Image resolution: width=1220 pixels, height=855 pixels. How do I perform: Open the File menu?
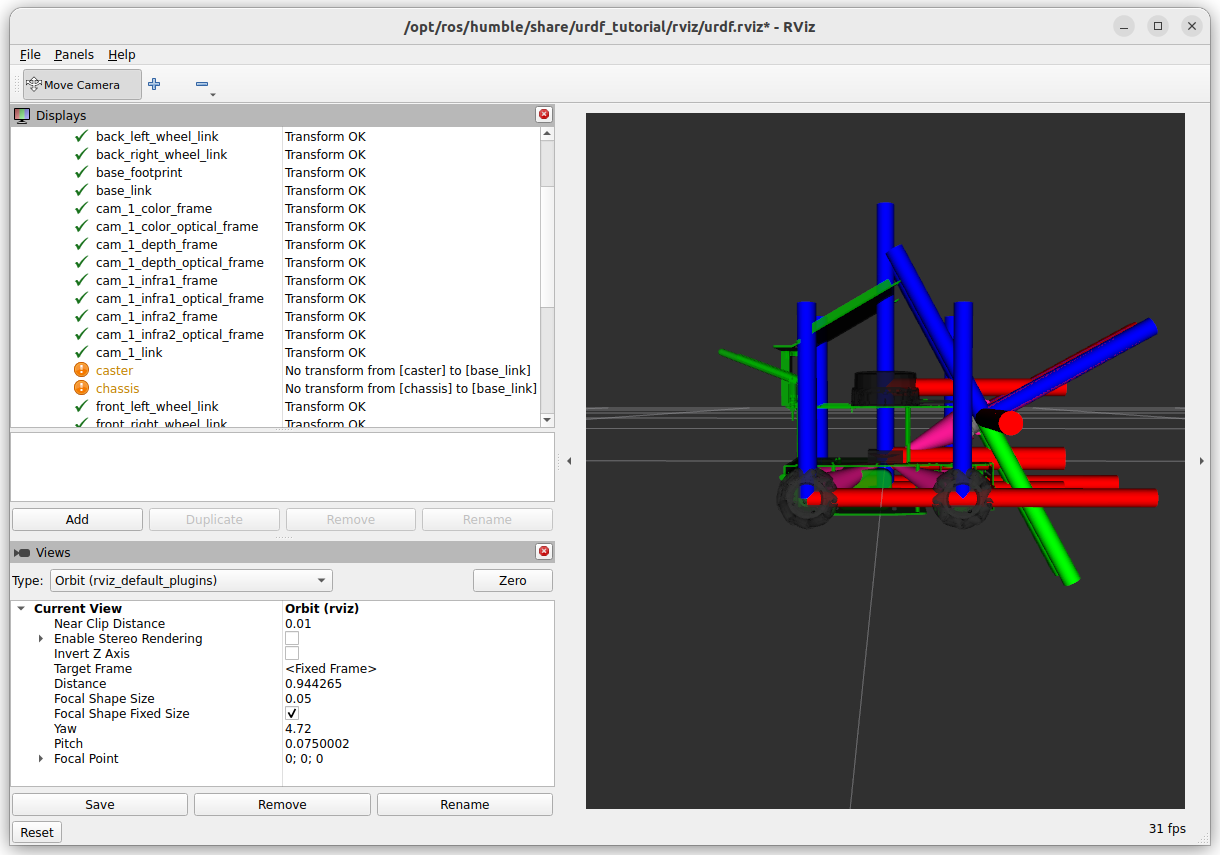pos(30,55)
